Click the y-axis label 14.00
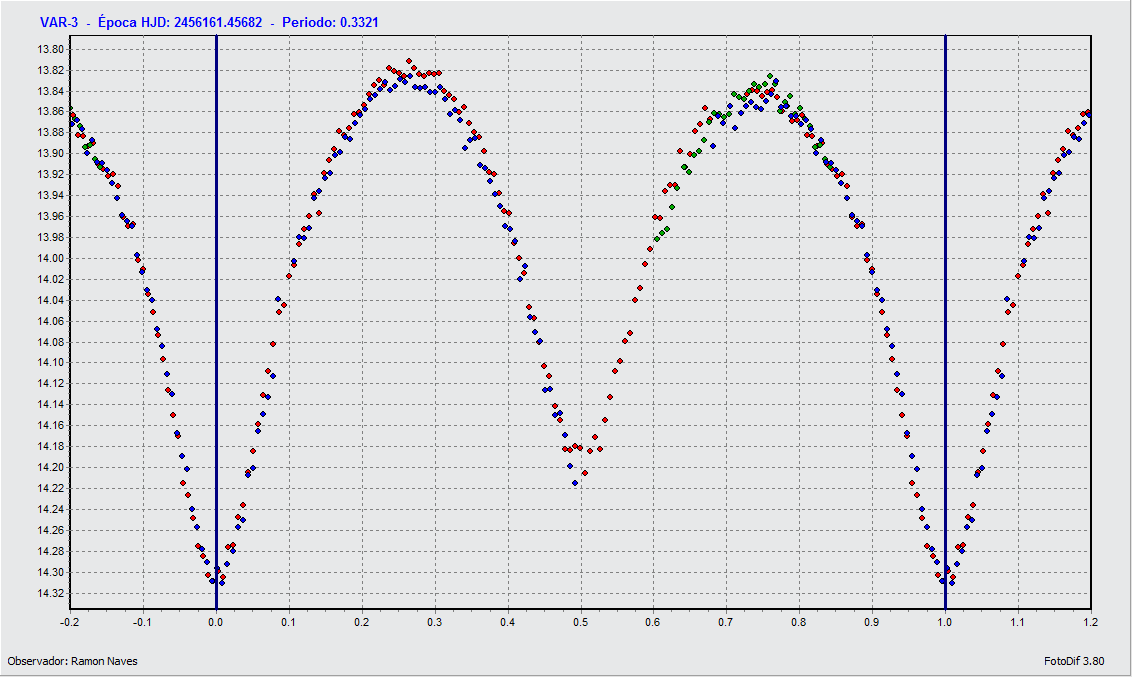The image size is (1132, 677). click(51, 258)
